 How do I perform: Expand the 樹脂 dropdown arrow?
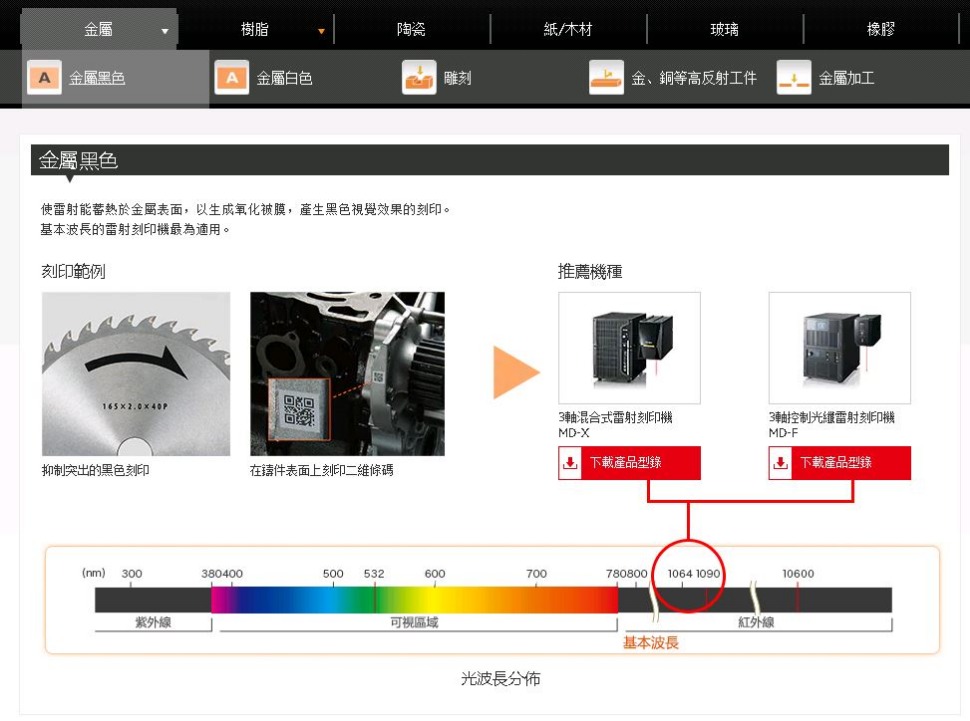tap(321, 31)
